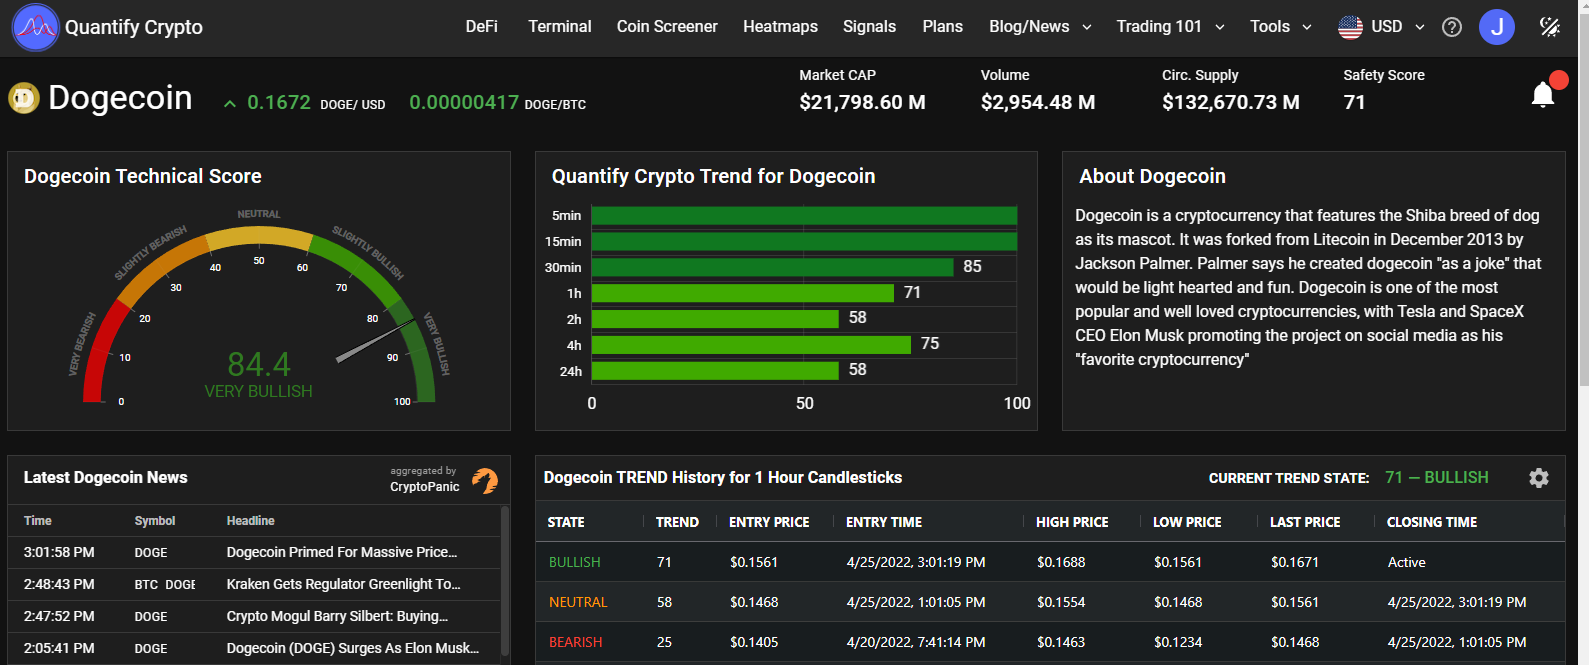The height and width of the screenshot is (665, 1589).
Task: Click the Quantify Crypto logo icon
Action: pyautogui.click(x=35, y=27)
